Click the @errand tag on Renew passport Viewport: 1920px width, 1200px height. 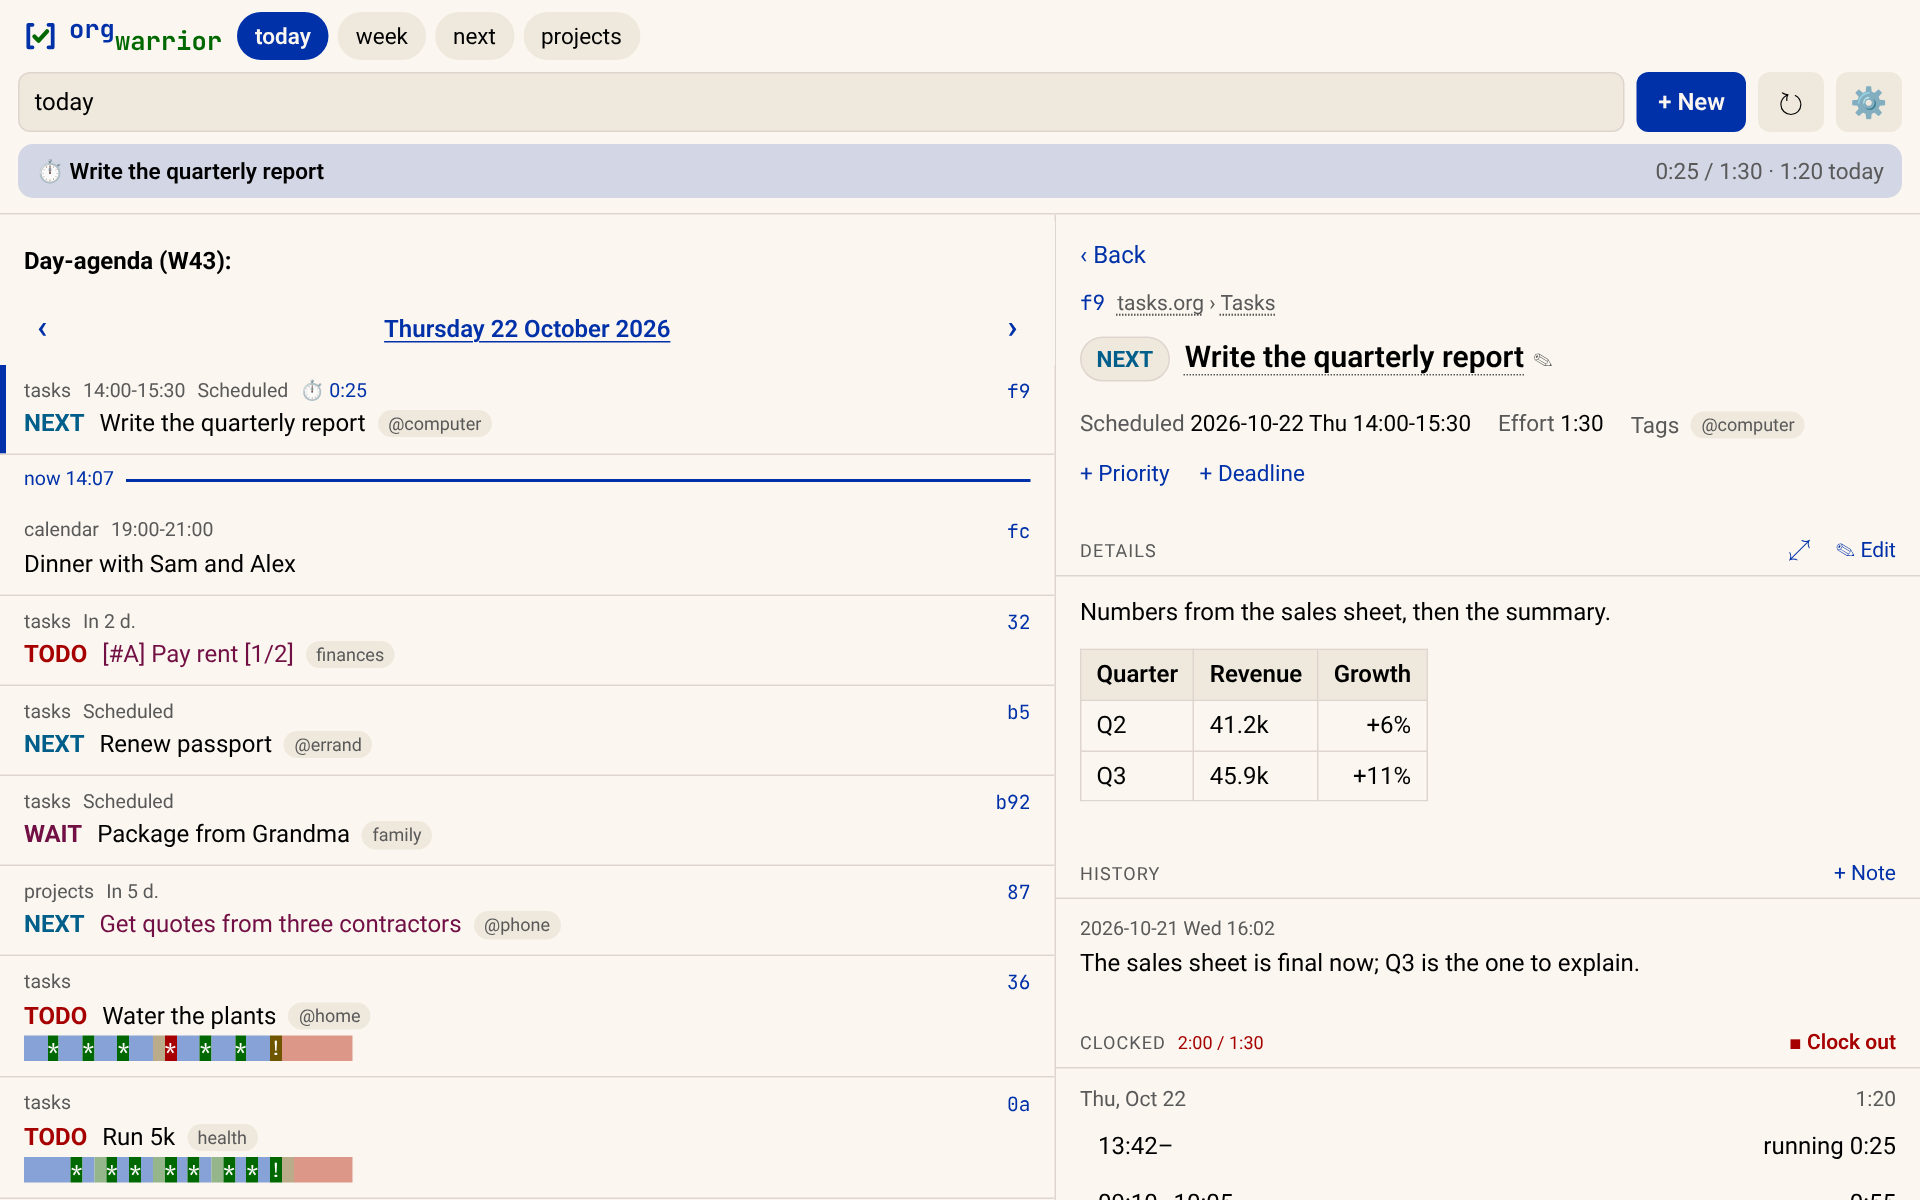point(327,745)
